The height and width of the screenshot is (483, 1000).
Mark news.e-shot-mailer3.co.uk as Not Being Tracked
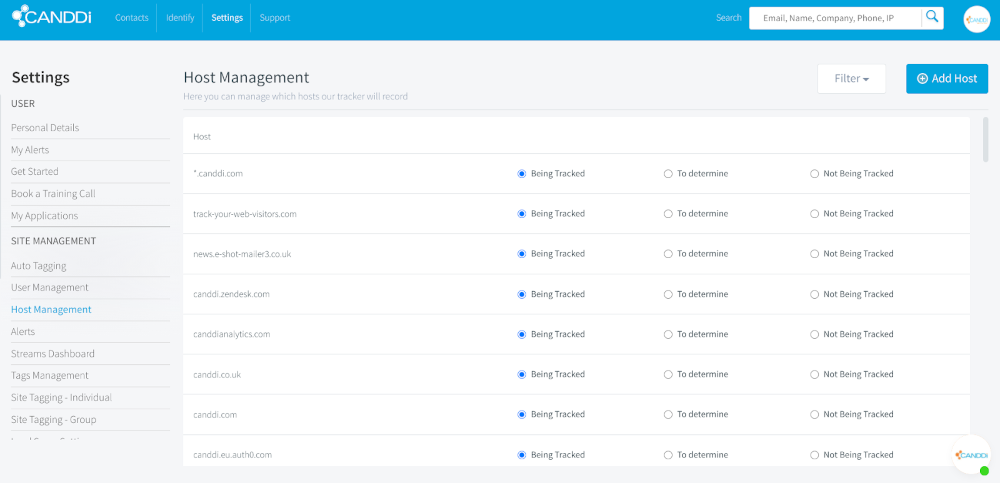814,254
